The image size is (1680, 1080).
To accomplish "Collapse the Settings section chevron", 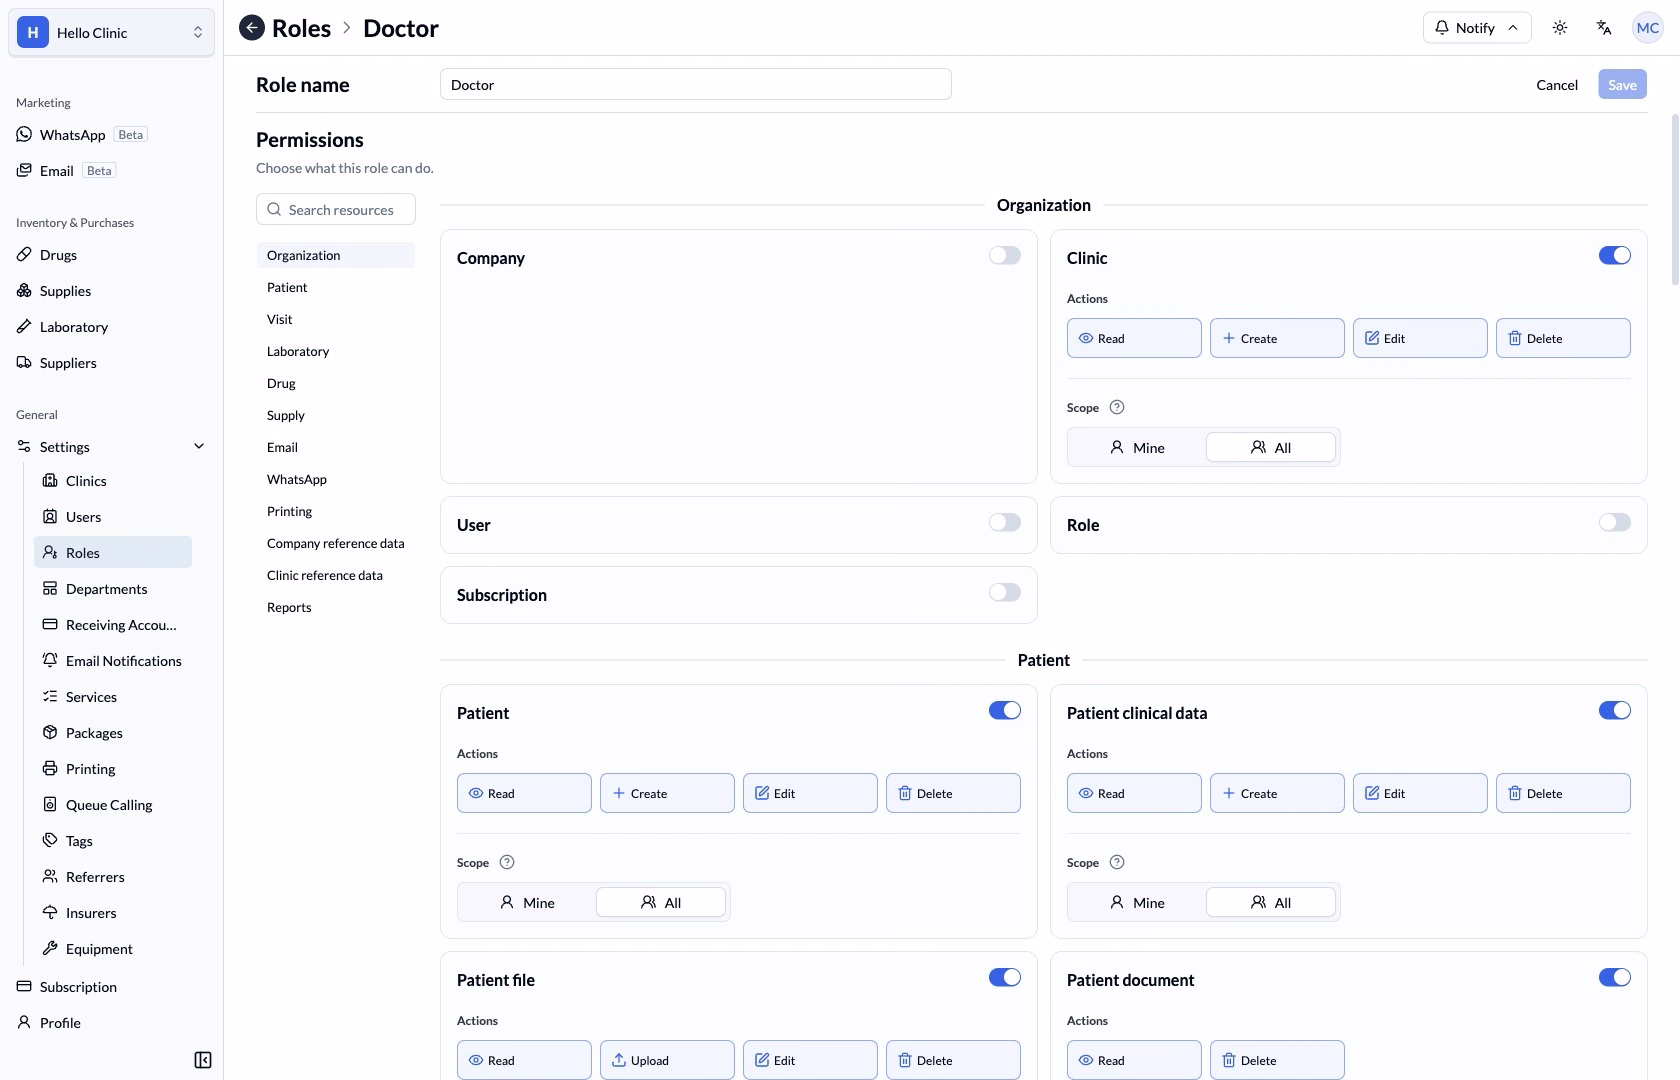I will pyautogui.click(x=199, y=447).
